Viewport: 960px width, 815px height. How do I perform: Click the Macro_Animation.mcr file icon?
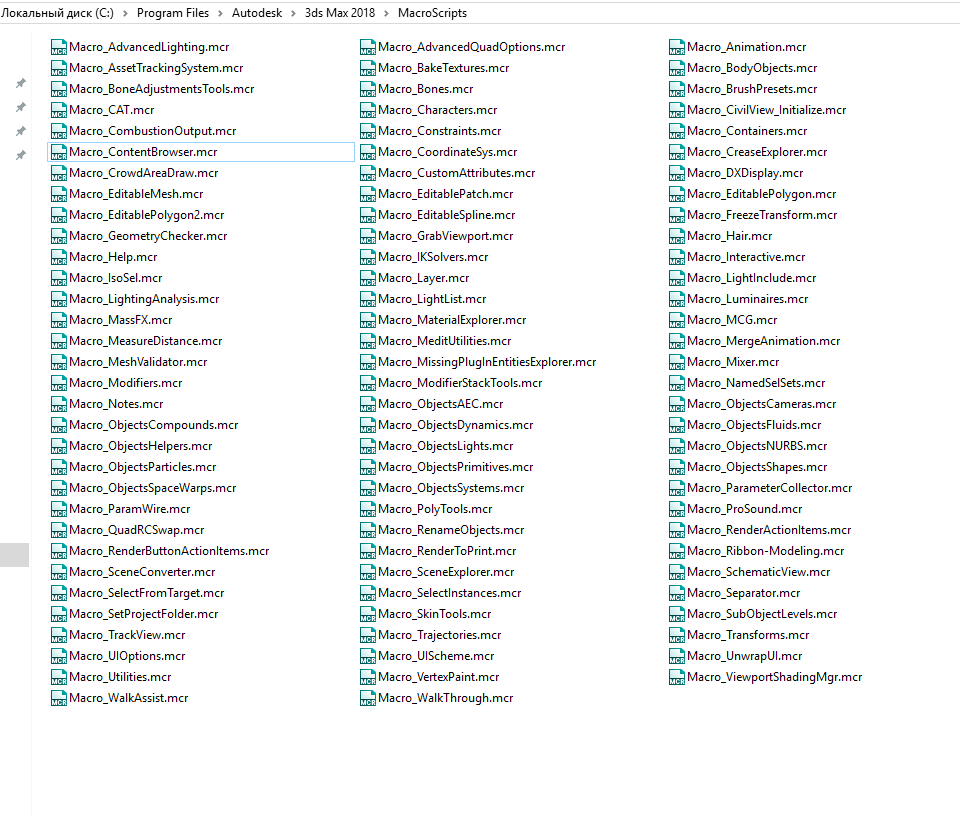[x=677, y=47]
